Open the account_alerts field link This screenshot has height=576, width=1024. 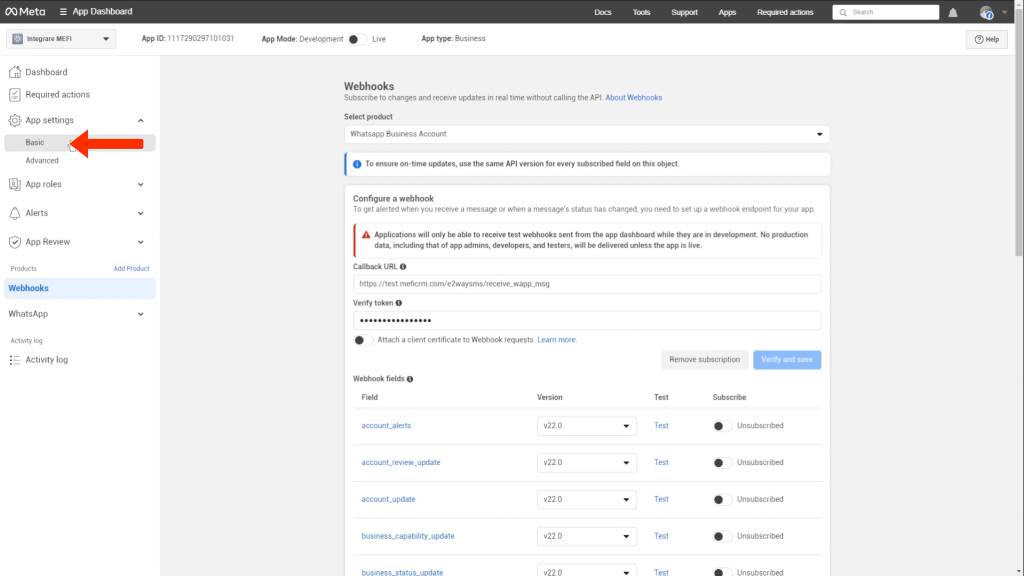click(386, 426)
